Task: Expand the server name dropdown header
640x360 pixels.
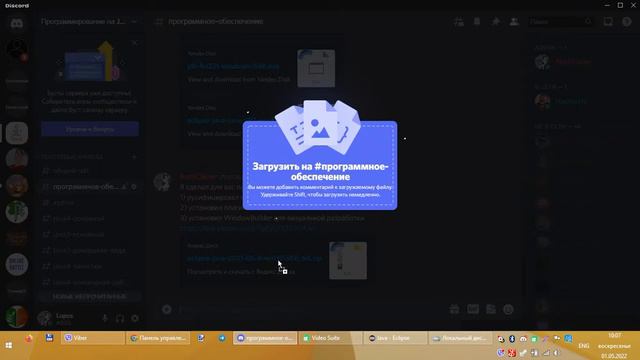Action: (x=89, y=22)
